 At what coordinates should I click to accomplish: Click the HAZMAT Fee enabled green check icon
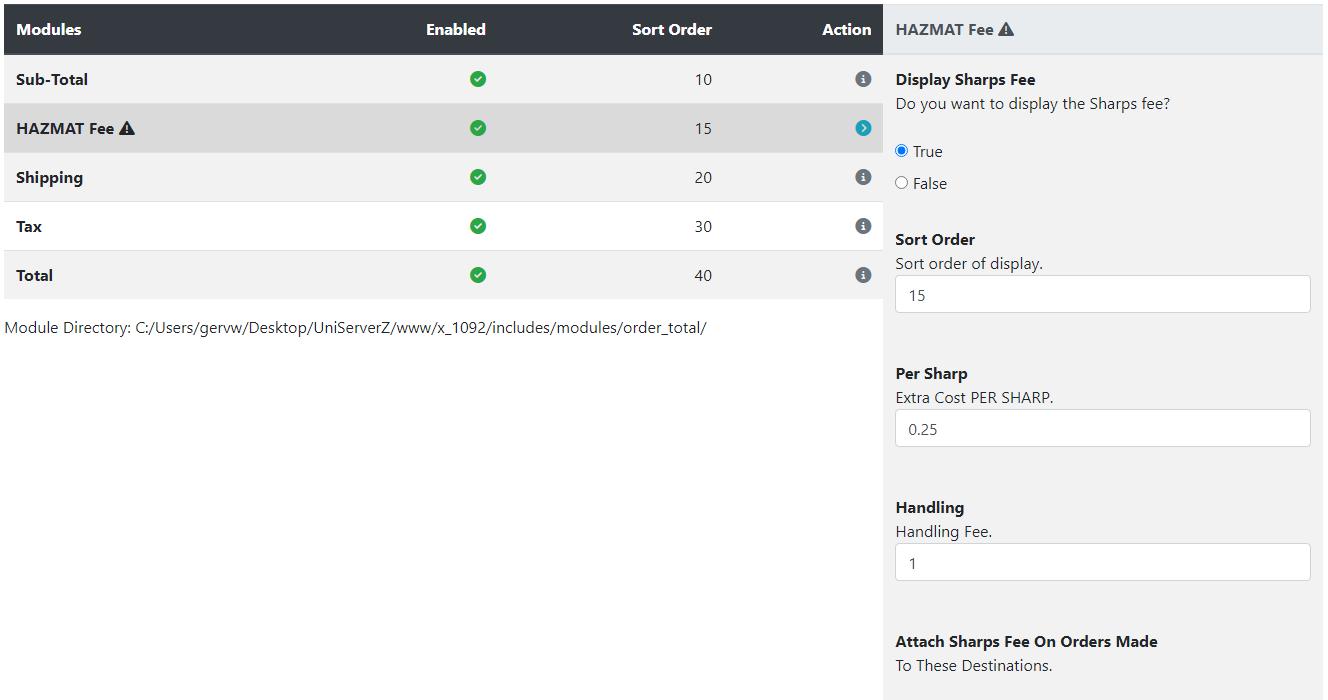(x=478, y=128)
